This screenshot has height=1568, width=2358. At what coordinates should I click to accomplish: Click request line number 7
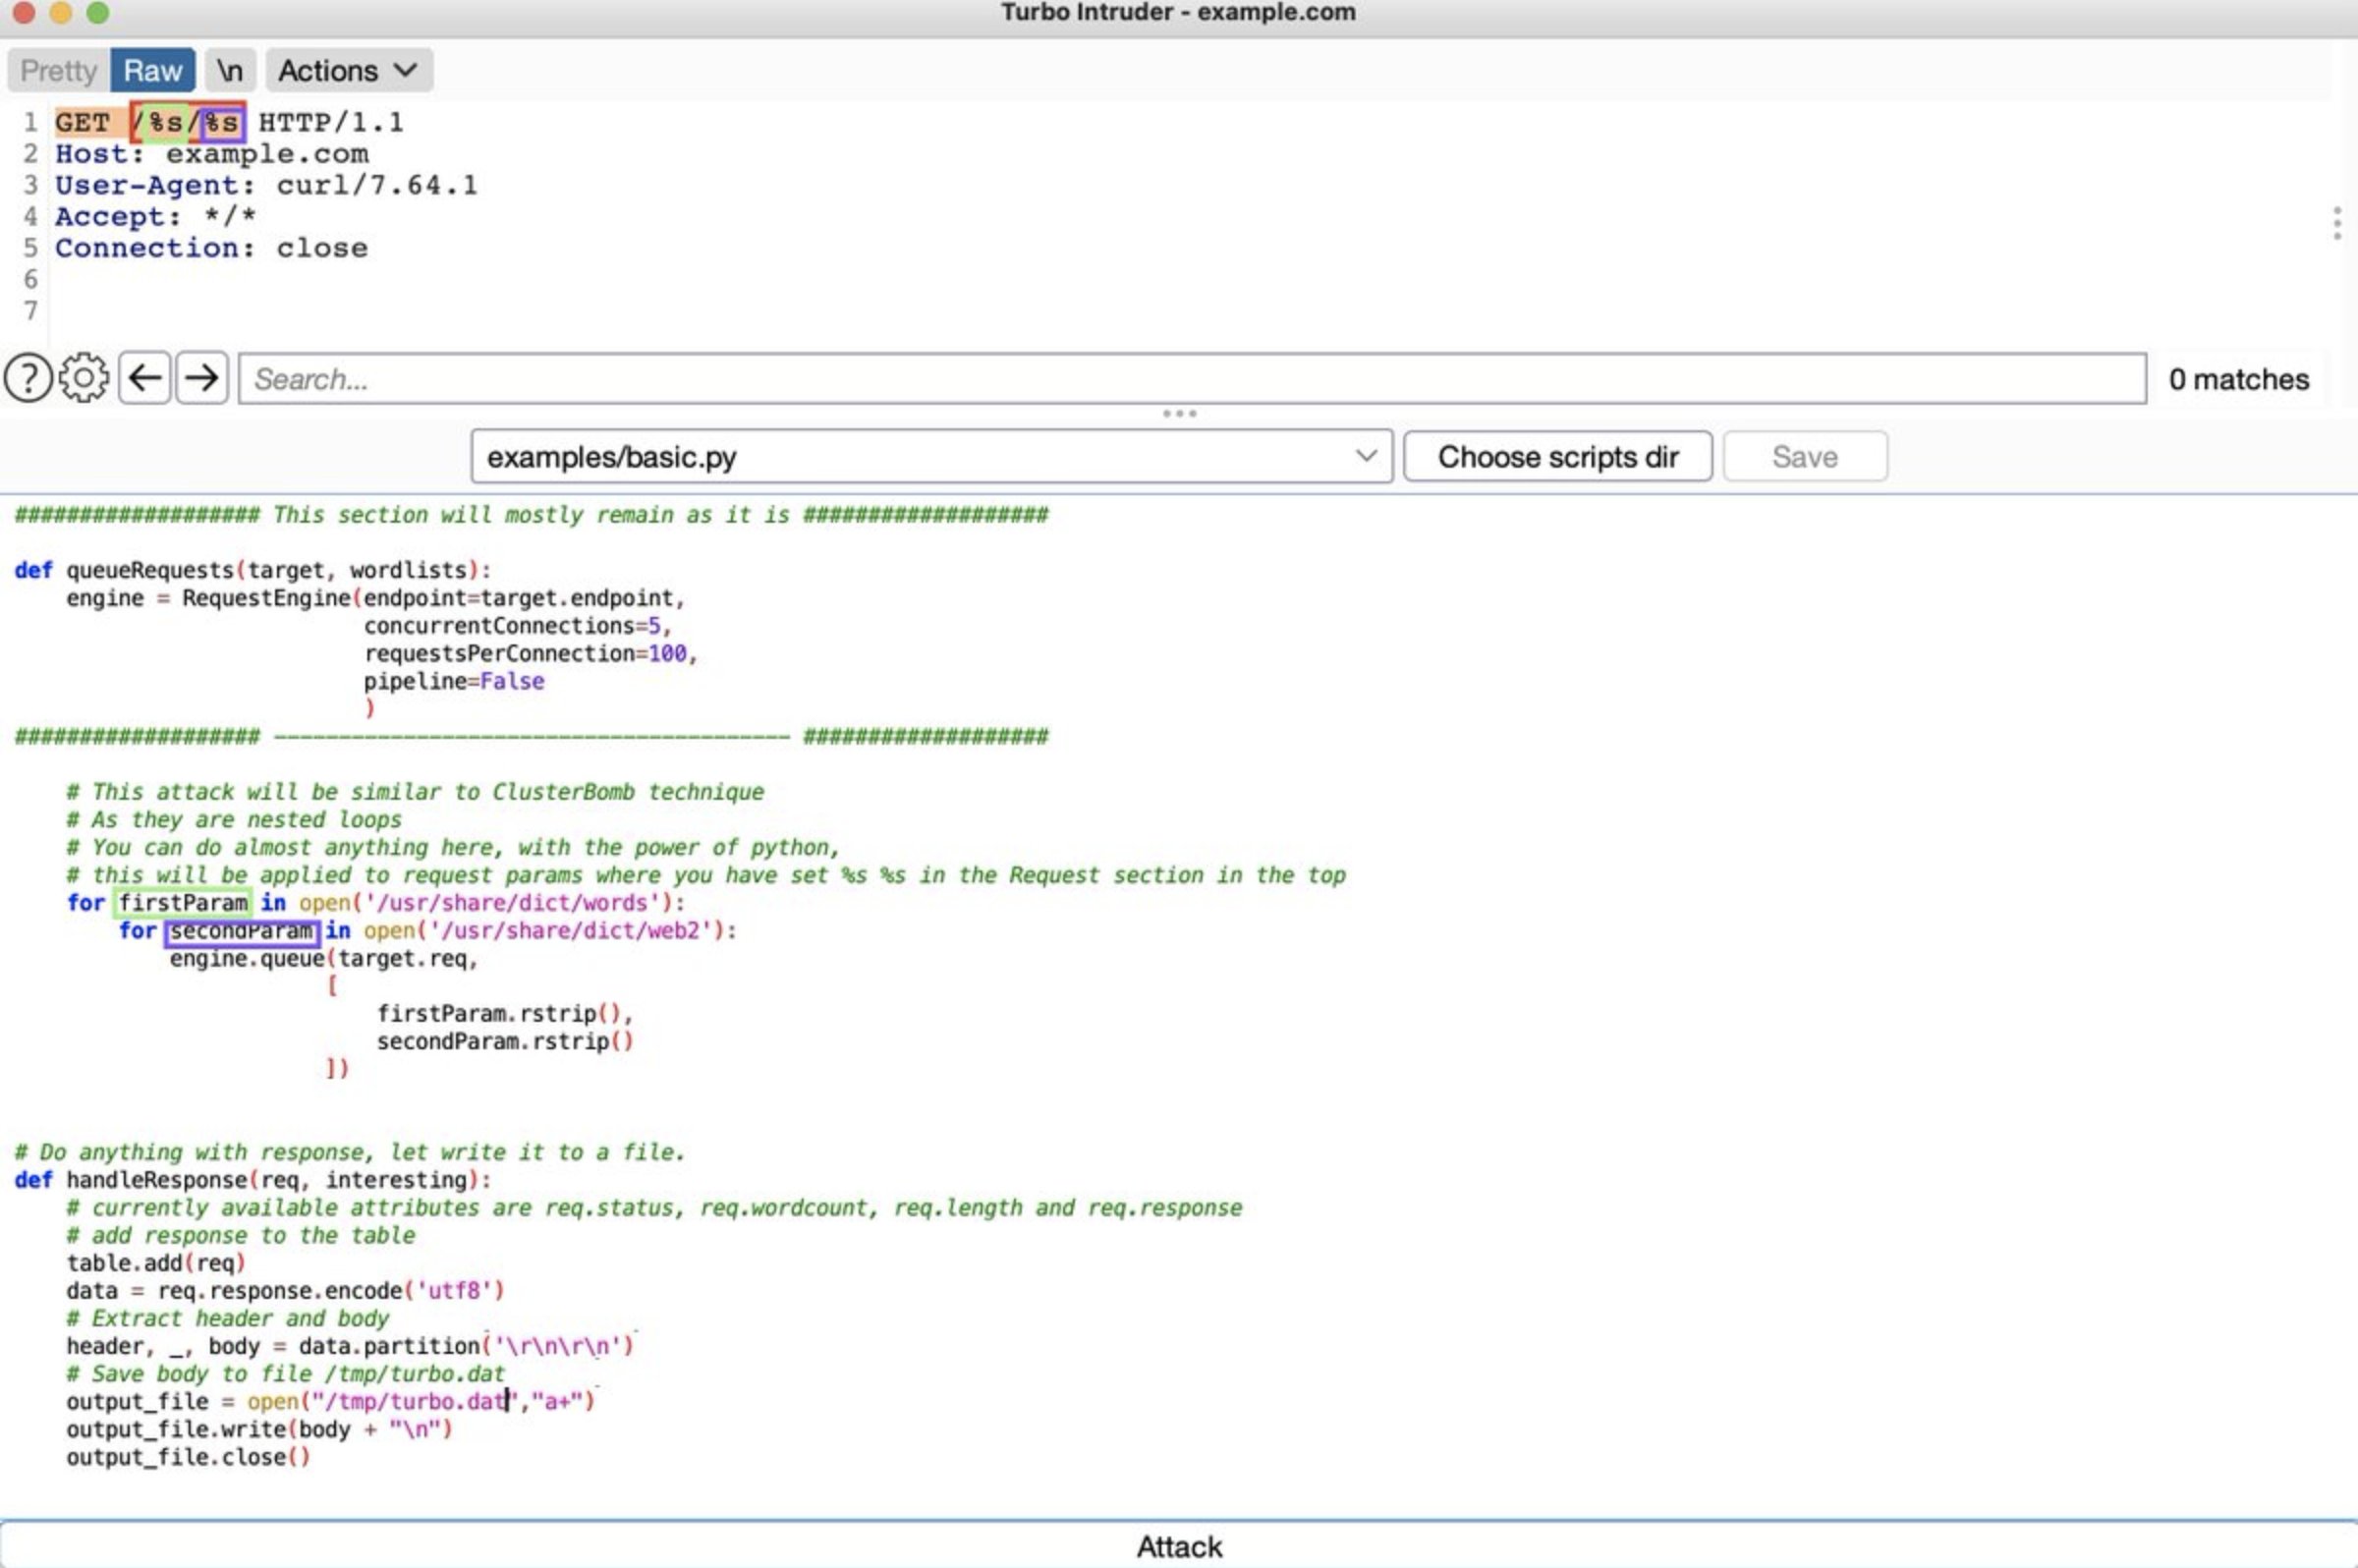(31, 311)
